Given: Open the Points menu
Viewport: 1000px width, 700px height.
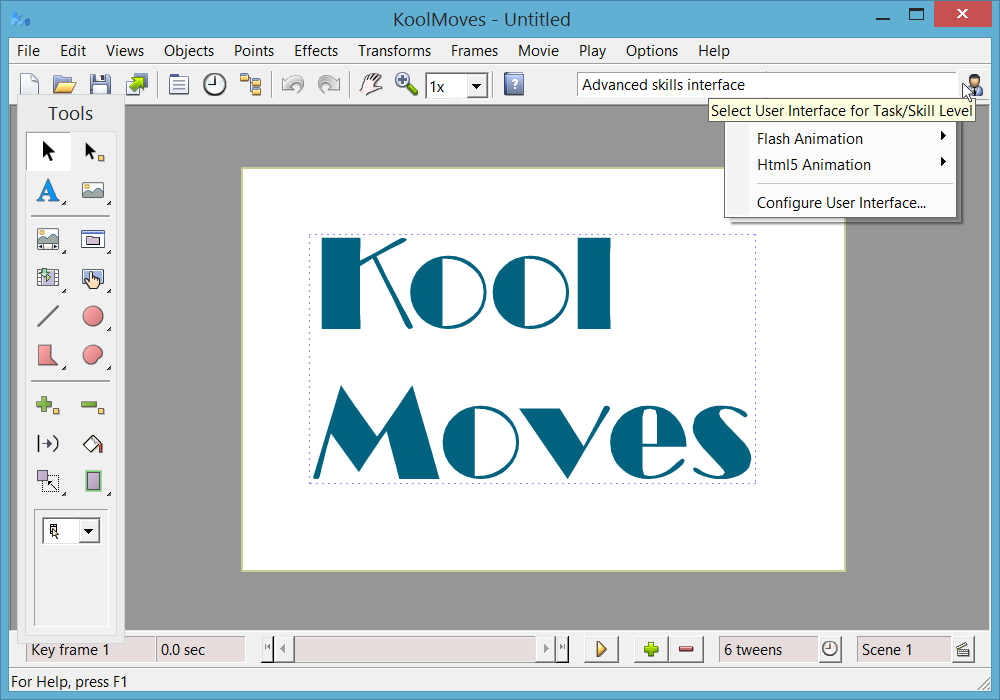Looking at the screenshot, I should point(254,51).
